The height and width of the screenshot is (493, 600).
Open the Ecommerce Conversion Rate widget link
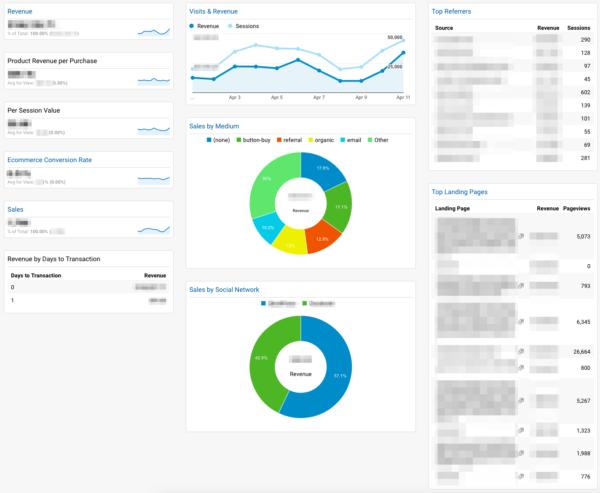click(50, 160)
